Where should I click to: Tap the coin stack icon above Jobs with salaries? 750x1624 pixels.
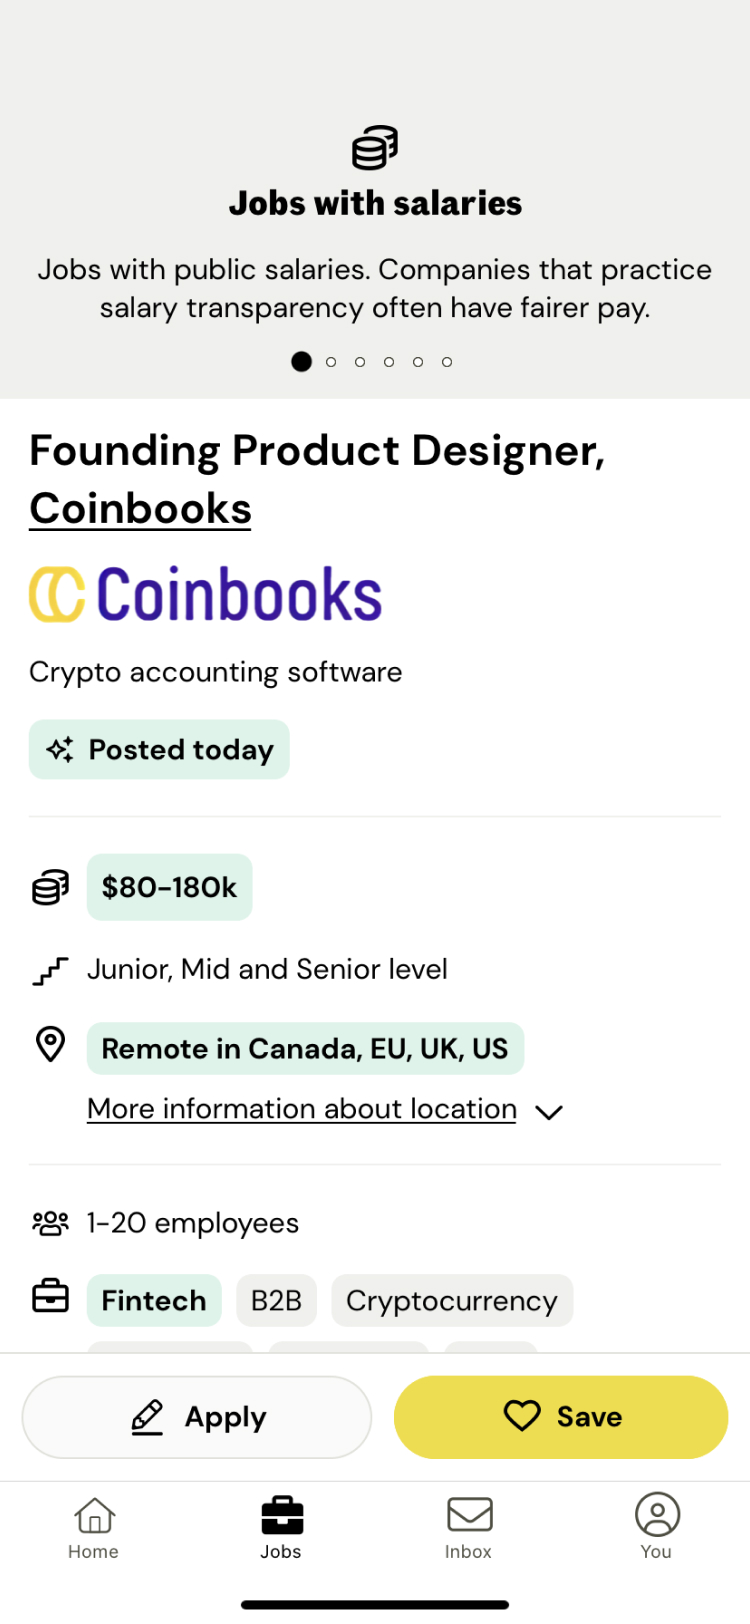point(375,148)
